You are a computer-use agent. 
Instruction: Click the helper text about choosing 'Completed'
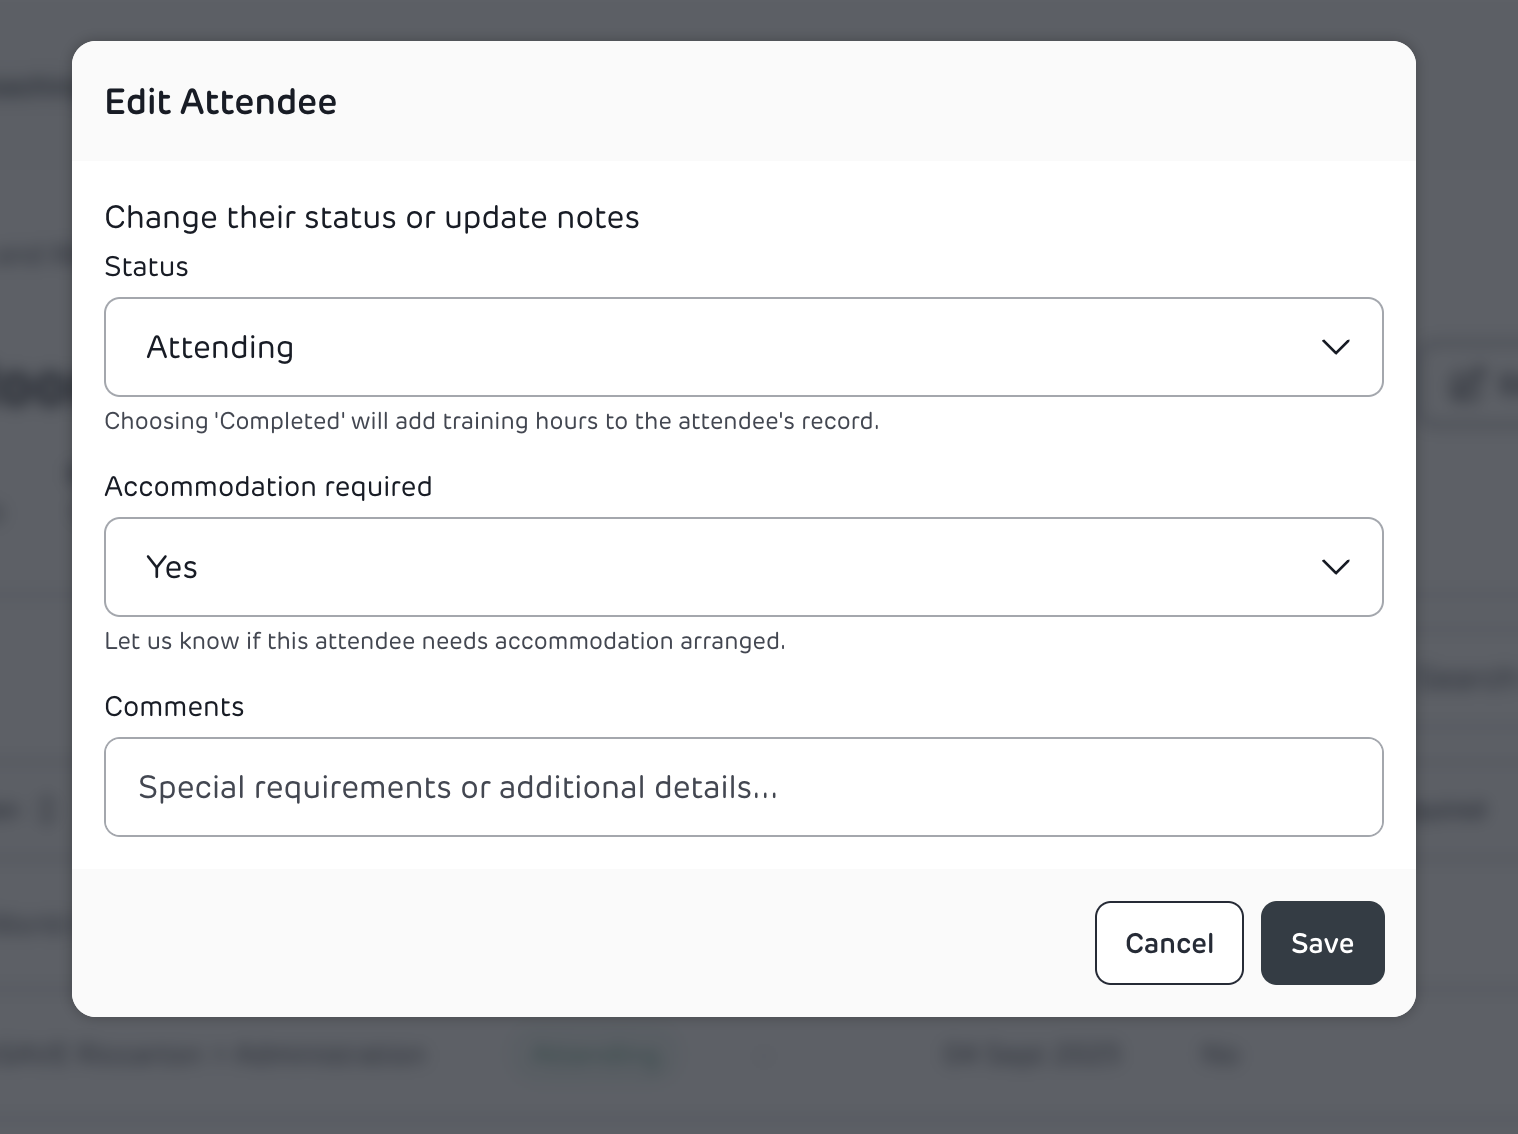point(491,421)
